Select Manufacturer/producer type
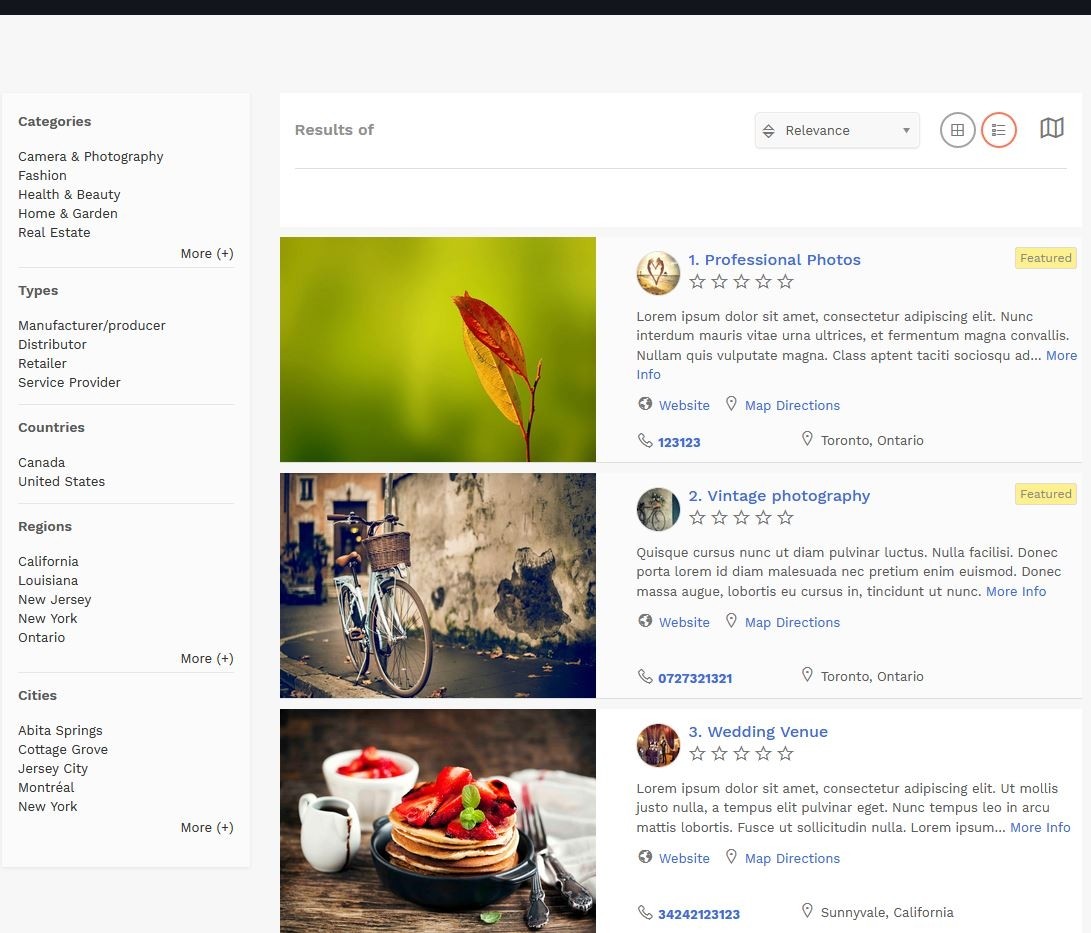 92,325
